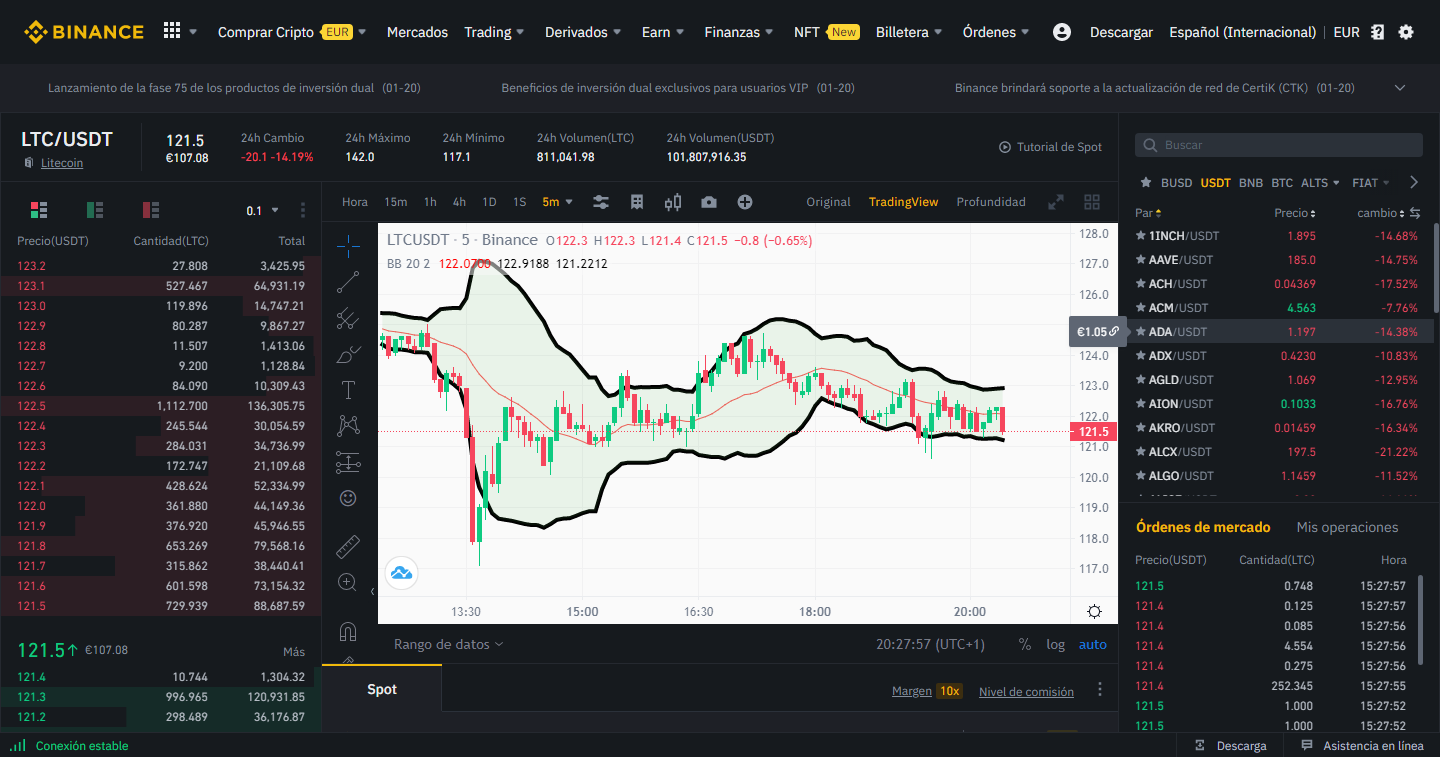Open the chart technical indicator settings sliders icon
The image size is (1440, 757).
click(x=601, y=202)
